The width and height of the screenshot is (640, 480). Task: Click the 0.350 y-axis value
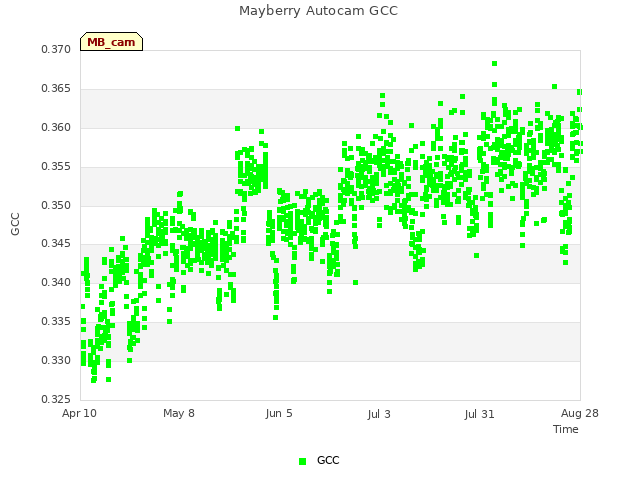click(x=56, y=205)
